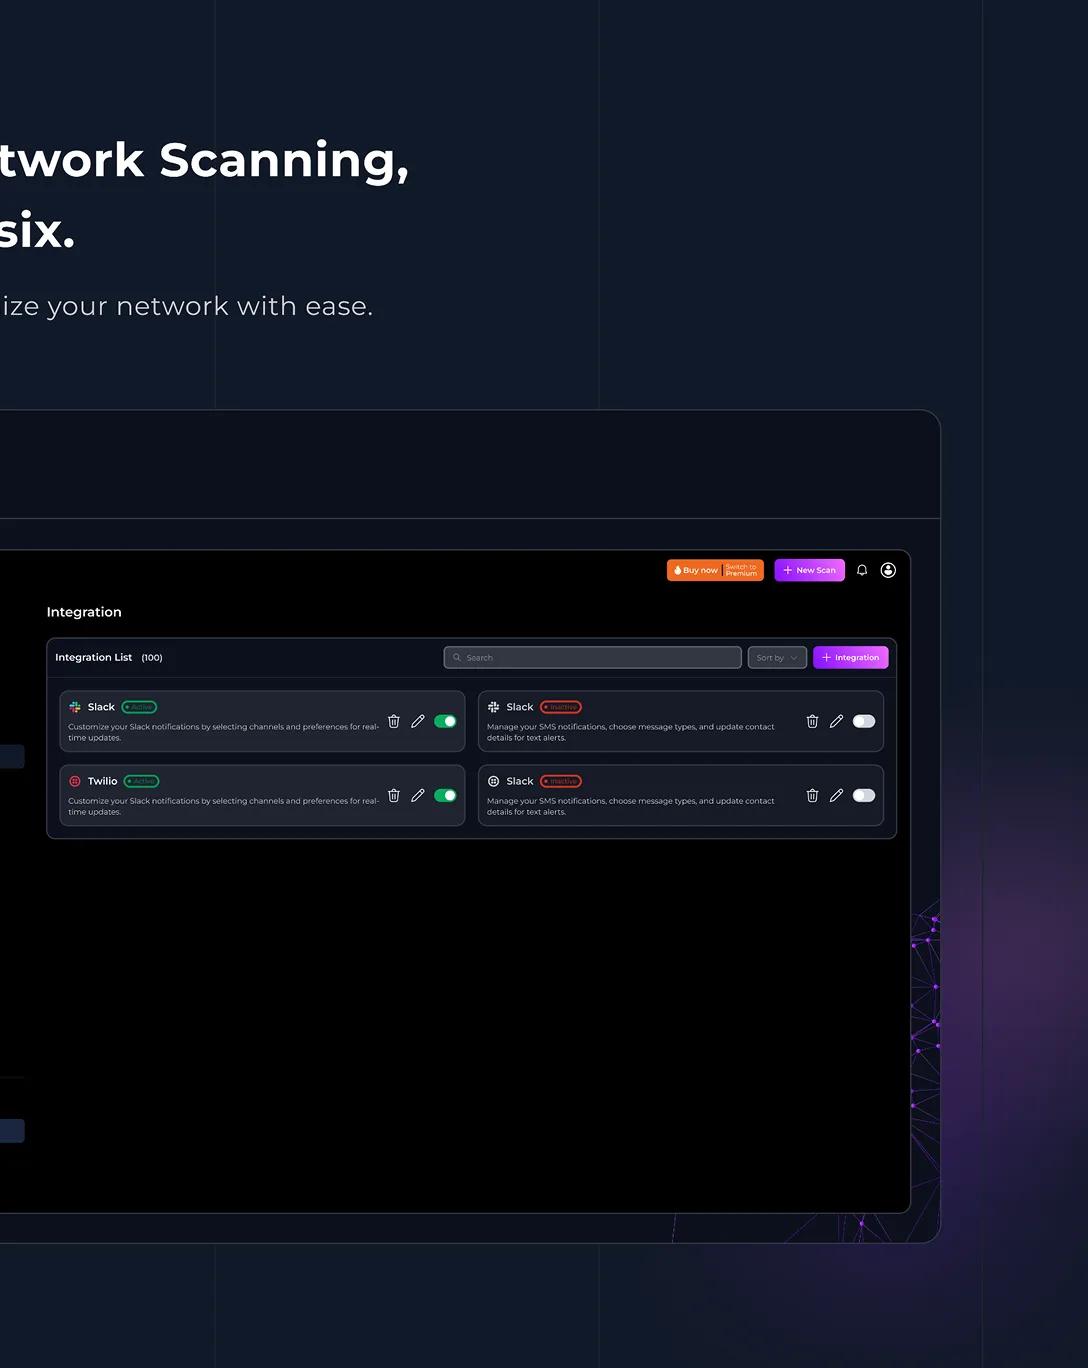Open the user profile icon
This screenshot has height=1368, width=1088.
(888, 570)
